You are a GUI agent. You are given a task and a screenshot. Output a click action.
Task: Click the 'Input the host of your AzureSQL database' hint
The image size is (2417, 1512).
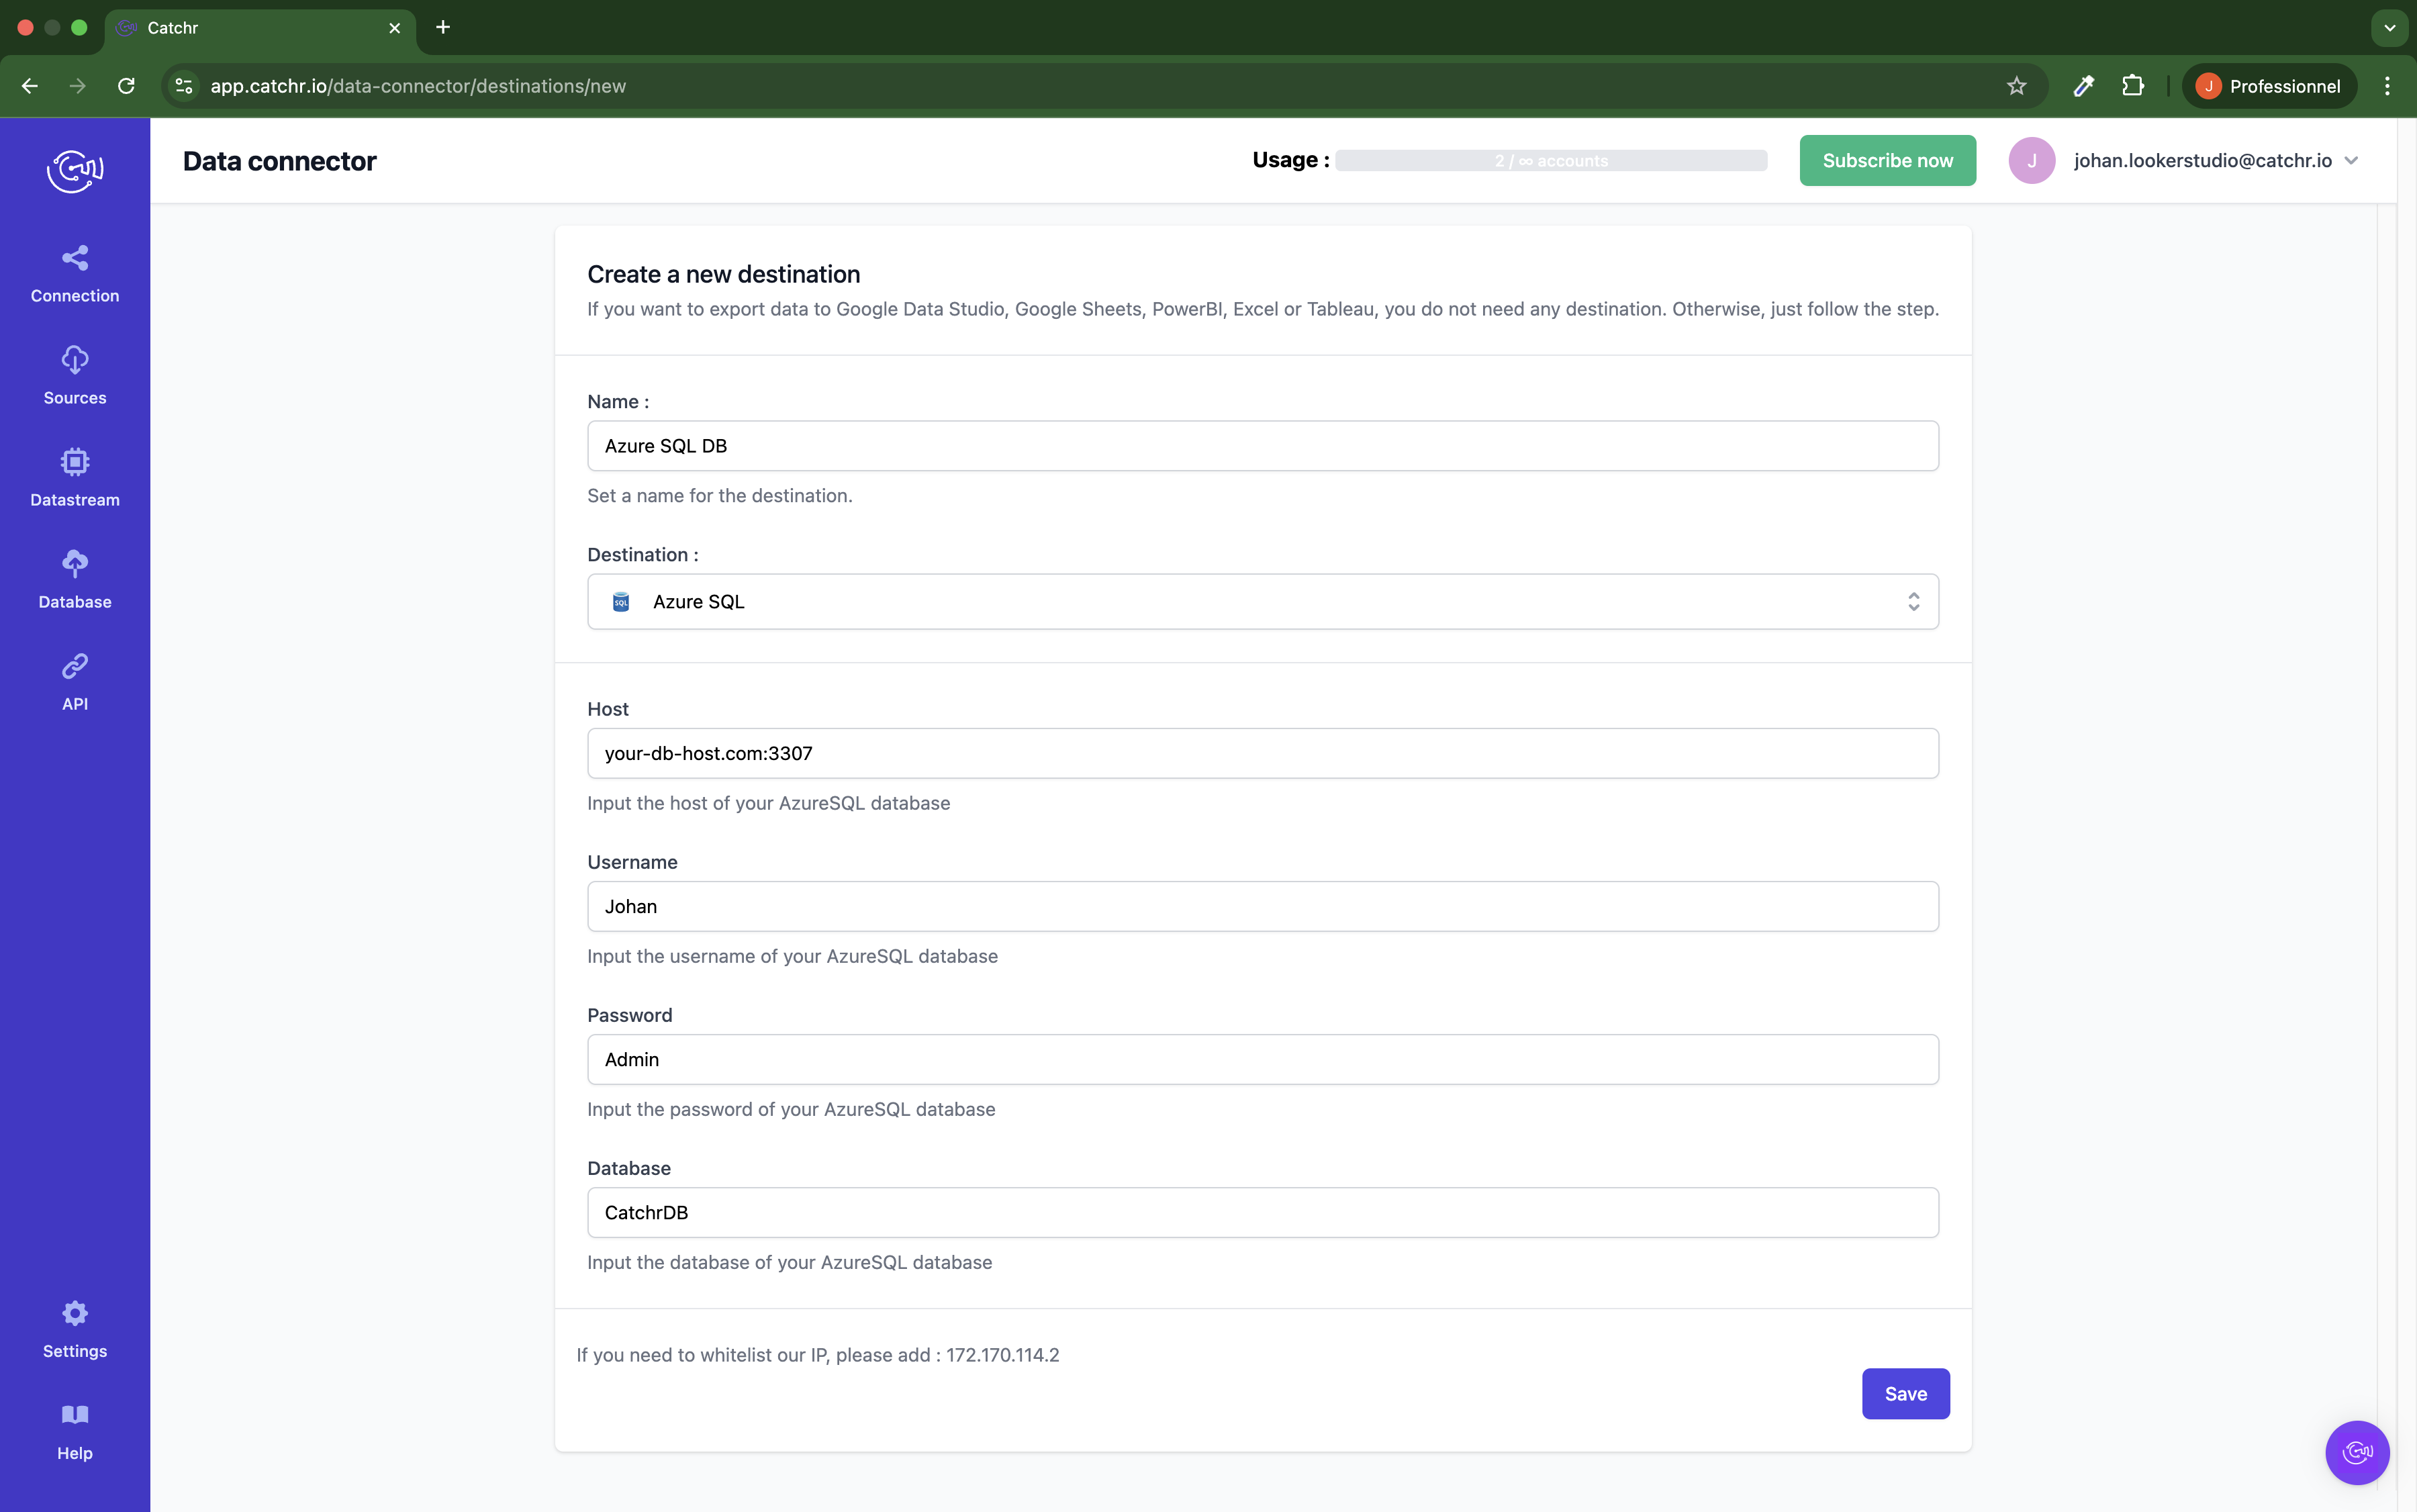tap(769, 803)
